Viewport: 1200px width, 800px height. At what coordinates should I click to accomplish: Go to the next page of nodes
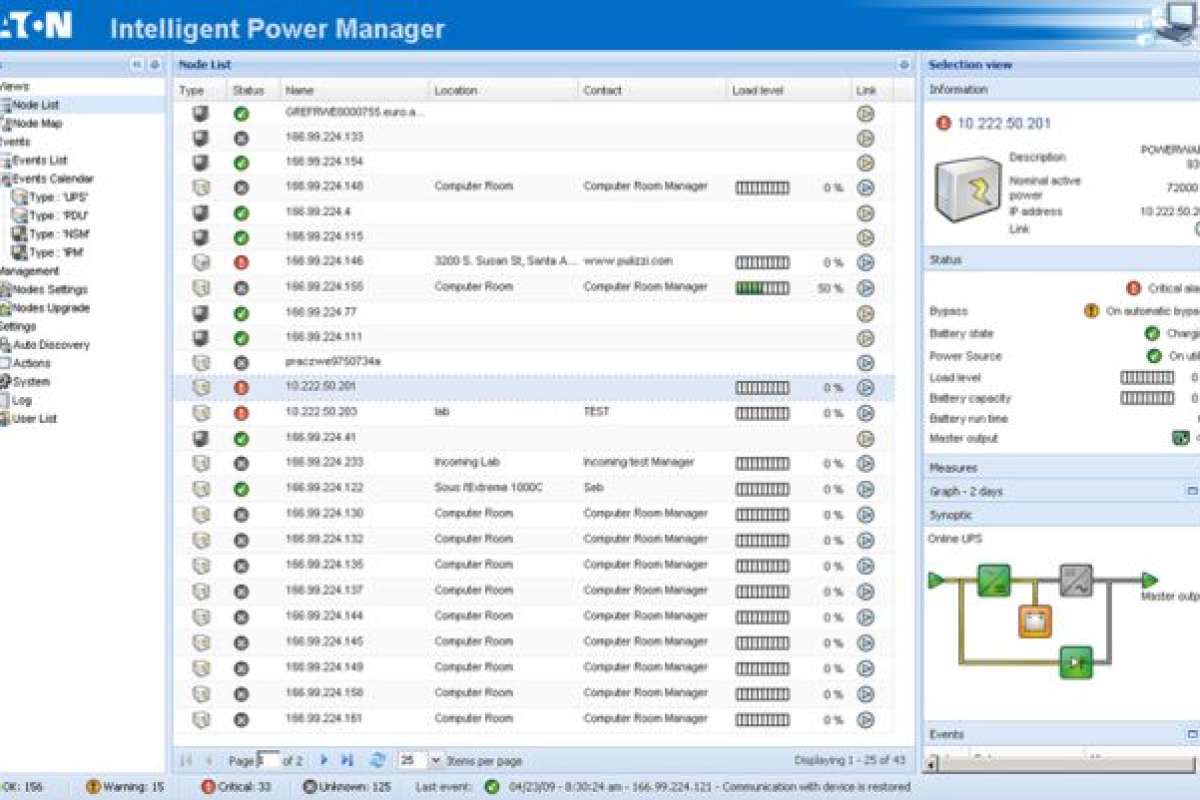click(x=323, y=761)
